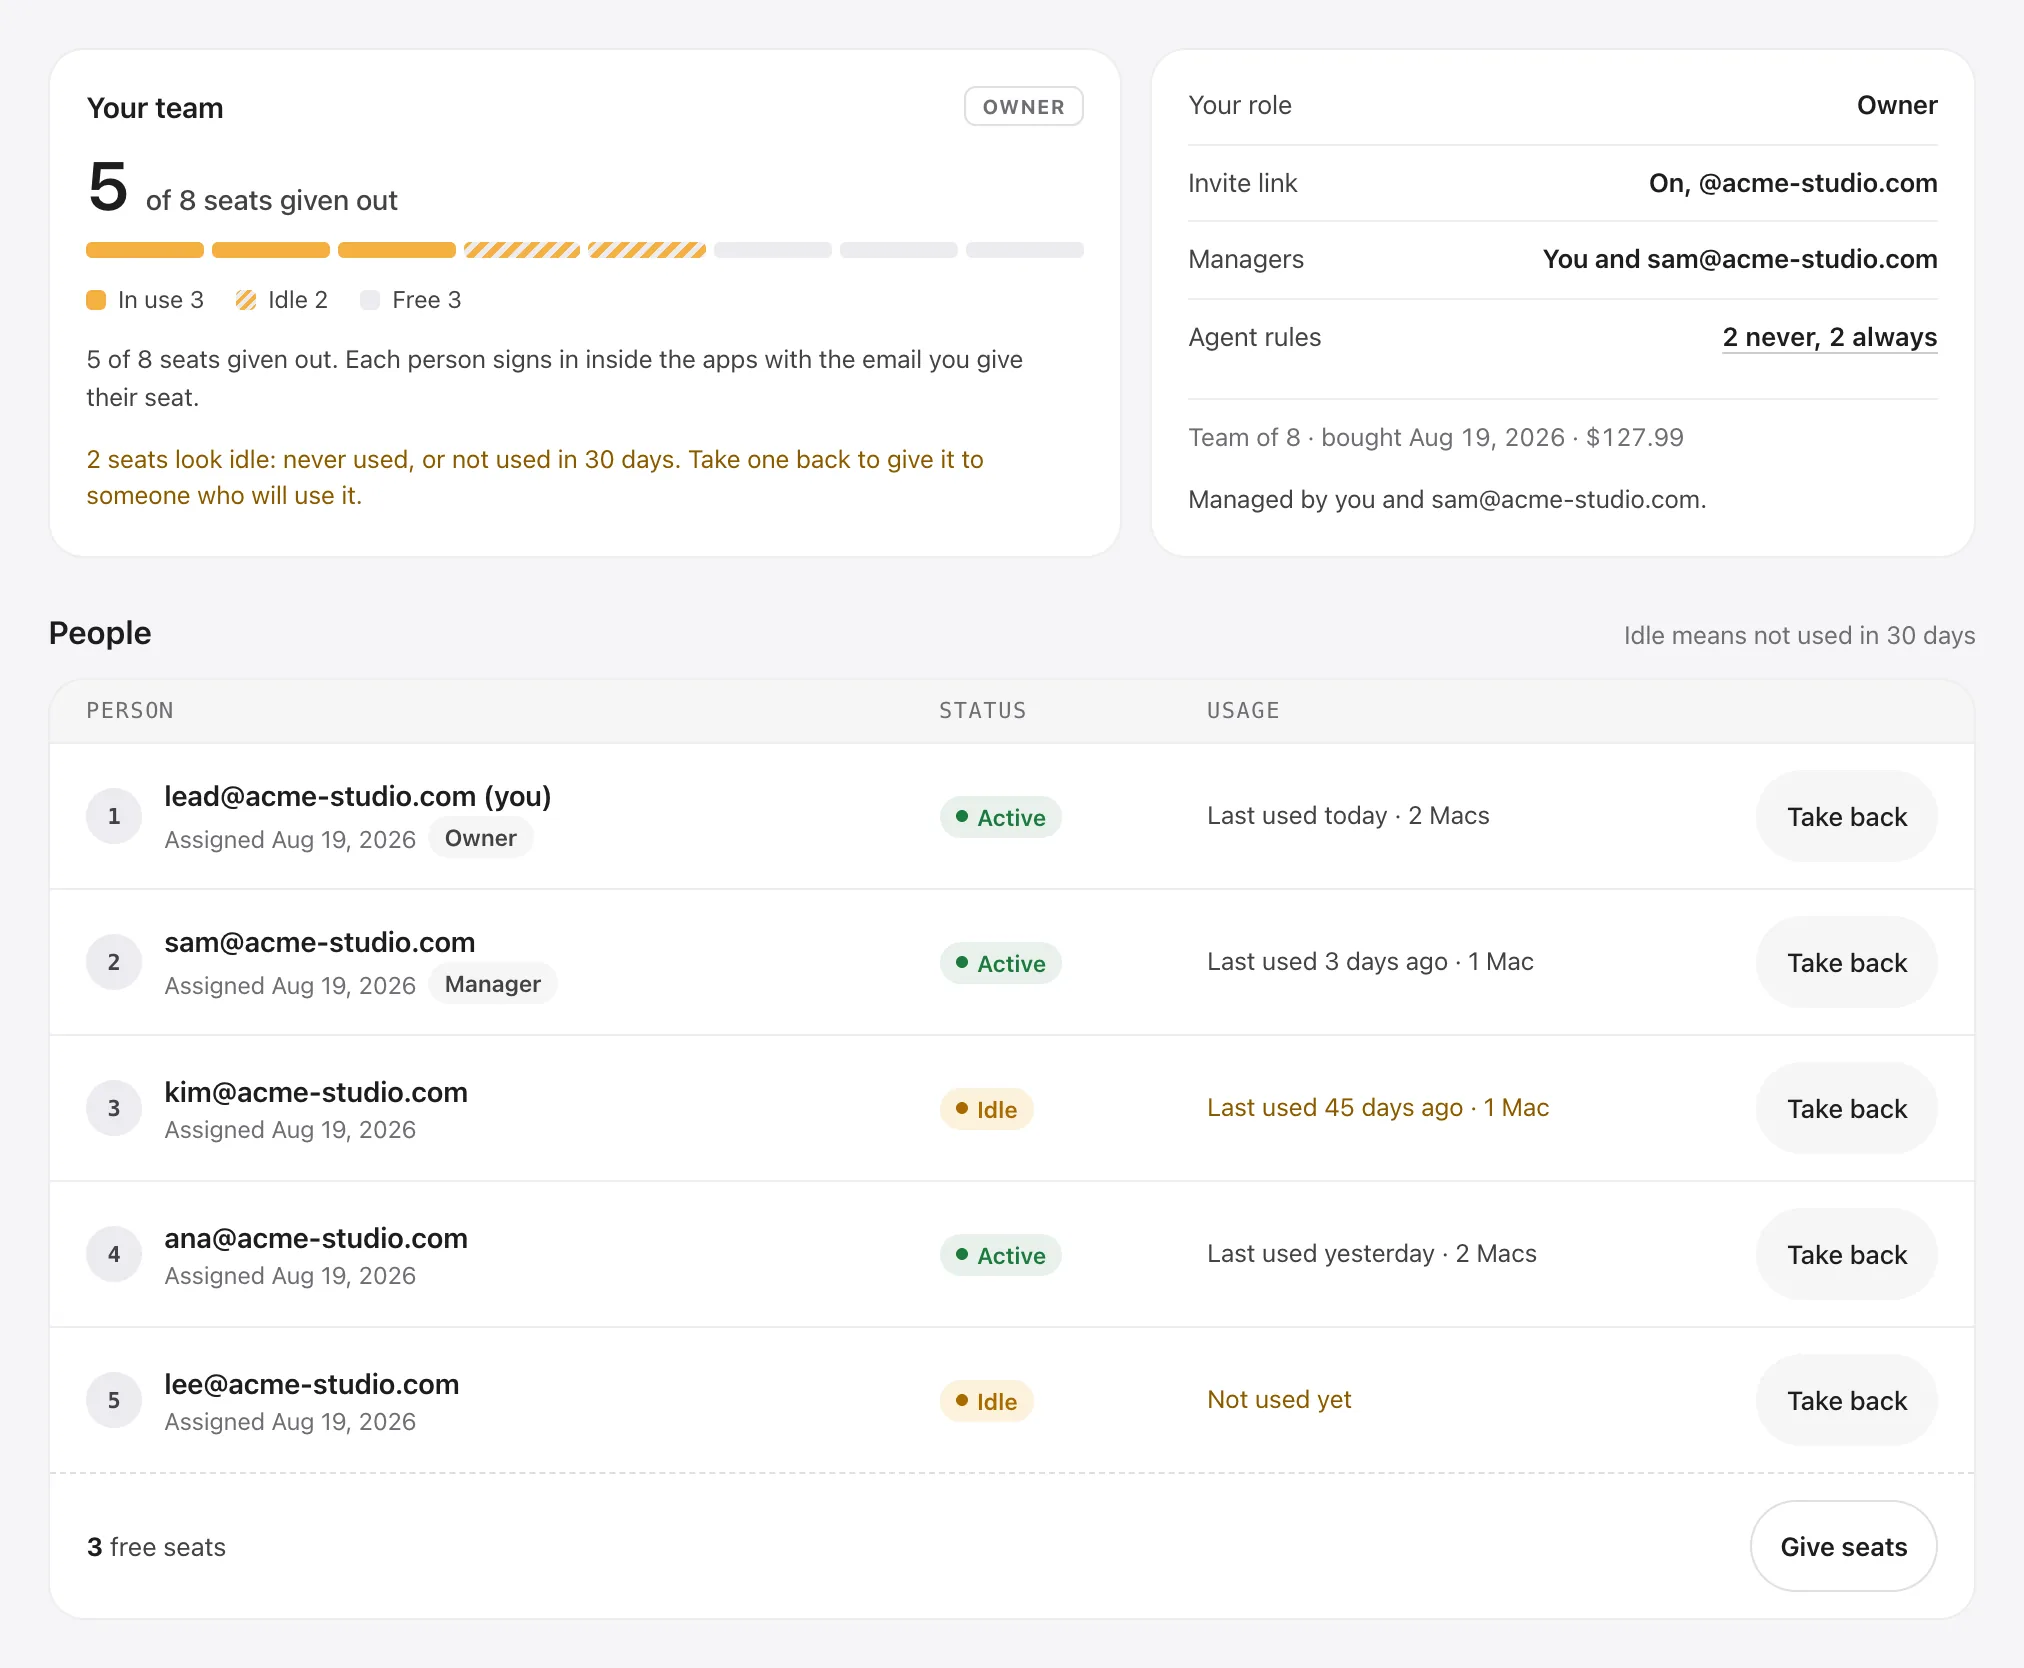Click the Invite link value 'On, @acme-studio.com'

[1793, 183]
